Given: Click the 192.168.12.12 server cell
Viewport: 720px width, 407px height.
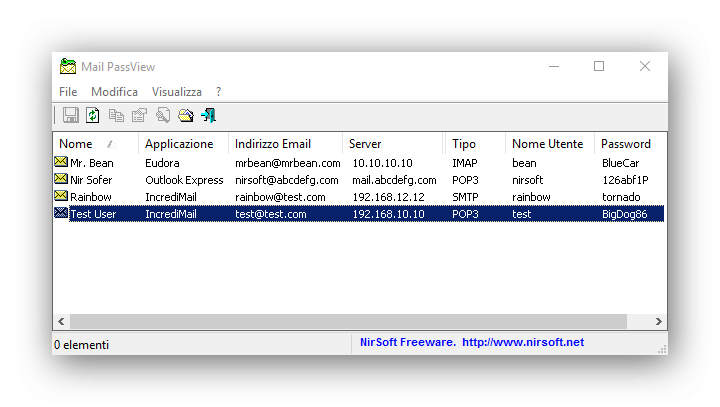Looking at the screenshot, I should click(x=388, y=197).
